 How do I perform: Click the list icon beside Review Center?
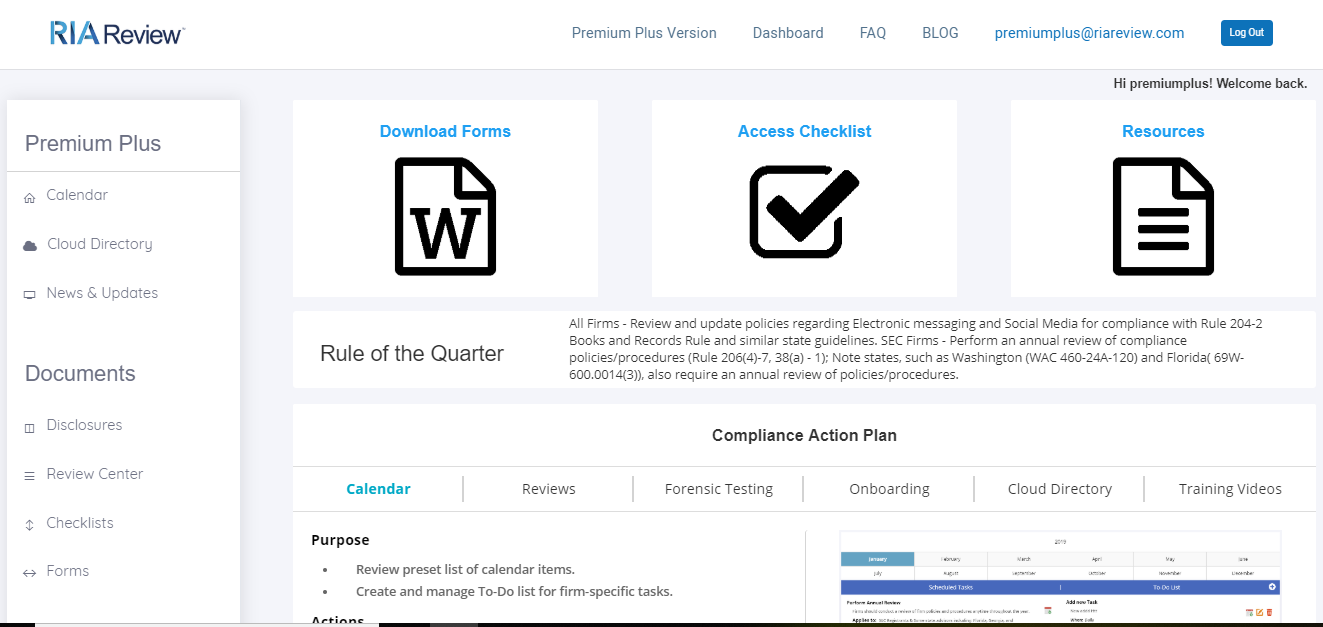pos(29,476)
